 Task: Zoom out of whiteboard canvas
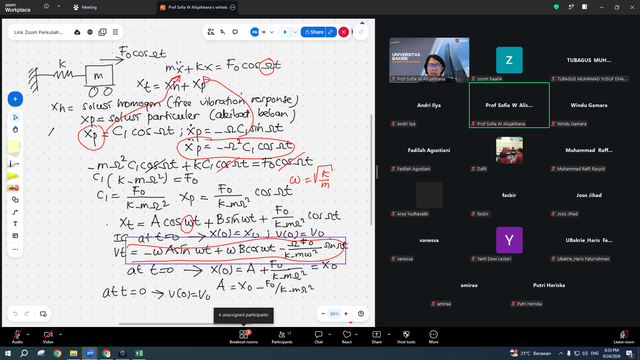323,313
